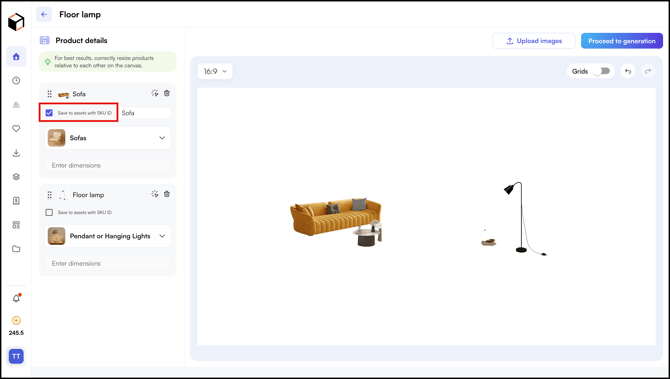
Task: Click the Floor lamp product thumbnail in list
Action: (63, 195)
